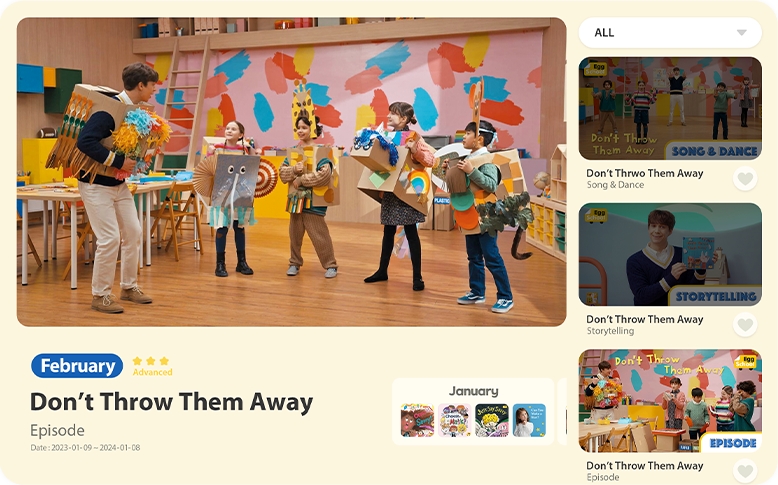Click the partially visible next month card
This screenshot has height=485, width=778.
coord(562,412)
